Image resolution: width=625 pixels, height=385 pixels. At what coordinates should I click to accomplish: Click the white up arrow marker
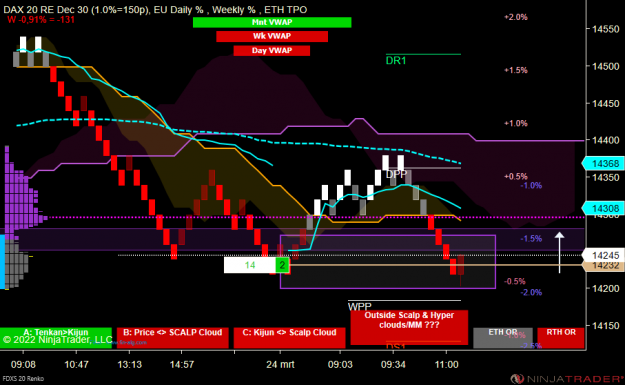pos(560,253)
